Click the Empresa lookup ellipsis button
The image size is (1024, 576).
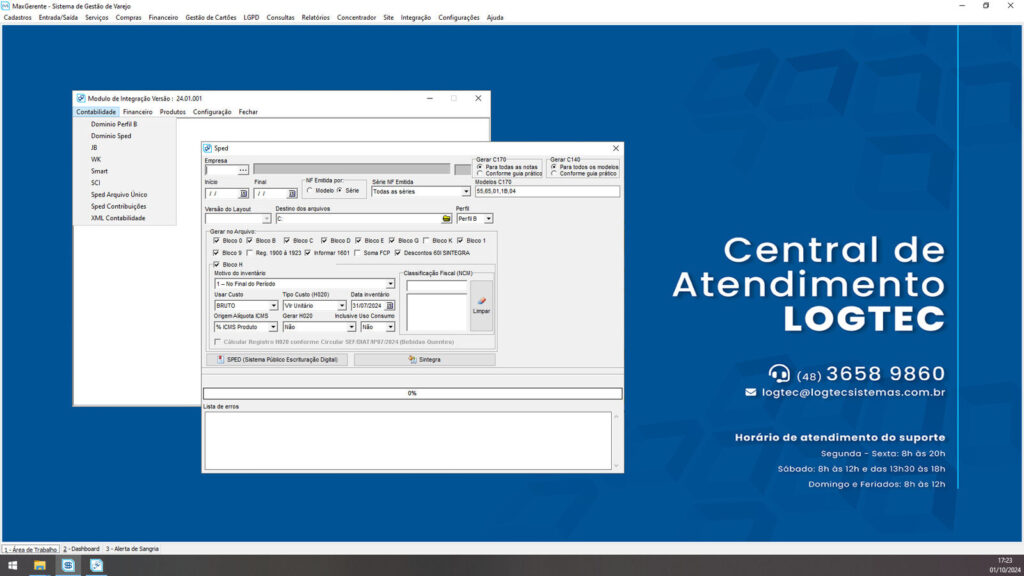point(243,170)
